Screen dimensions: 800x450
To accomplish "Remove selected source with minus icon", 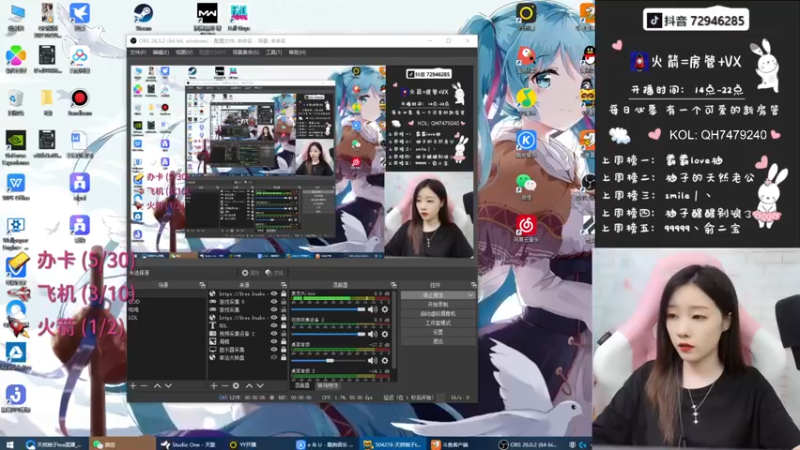I will coord(224,386).
